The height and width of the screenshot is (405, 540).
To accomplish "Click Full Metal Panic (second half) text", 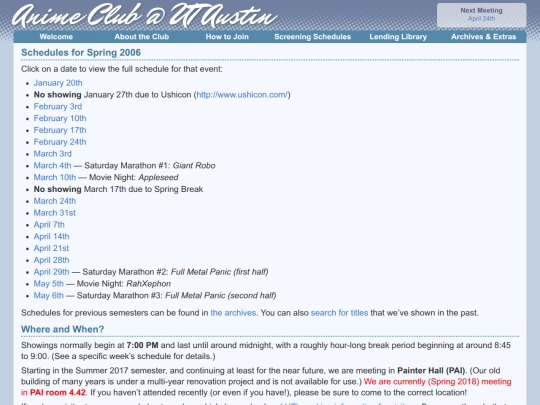I will [x=220, y=295].
